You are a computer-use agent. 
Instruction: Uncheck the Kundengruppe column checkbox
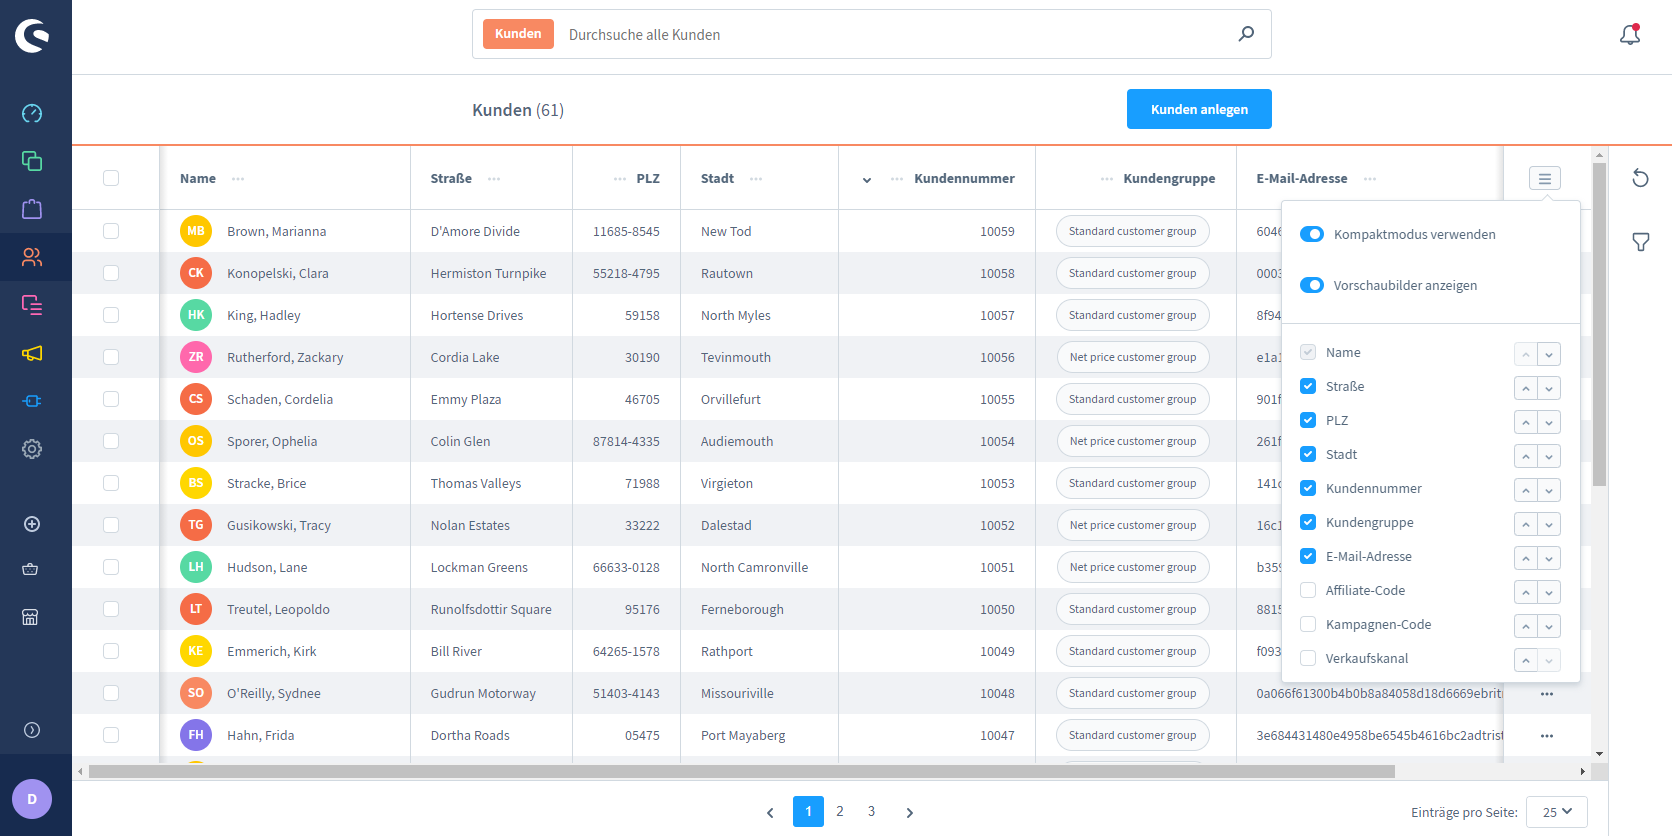[x=1308, y=522]
